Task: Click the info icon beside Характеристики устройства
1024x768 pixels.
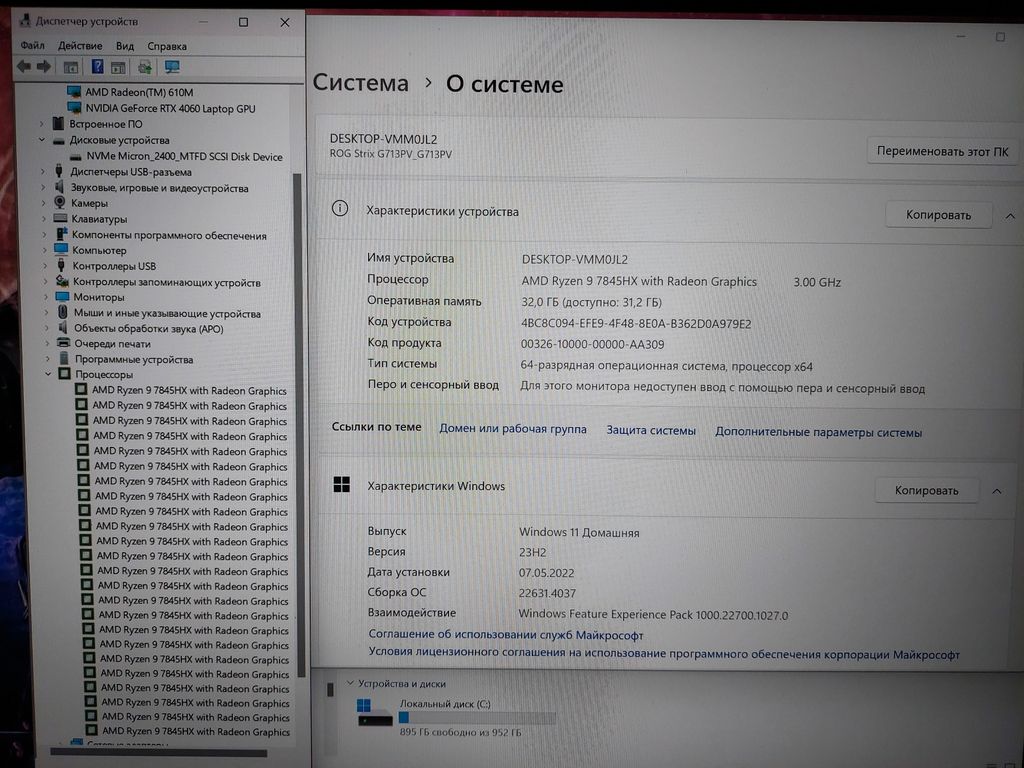Action: tap(340, 209)
